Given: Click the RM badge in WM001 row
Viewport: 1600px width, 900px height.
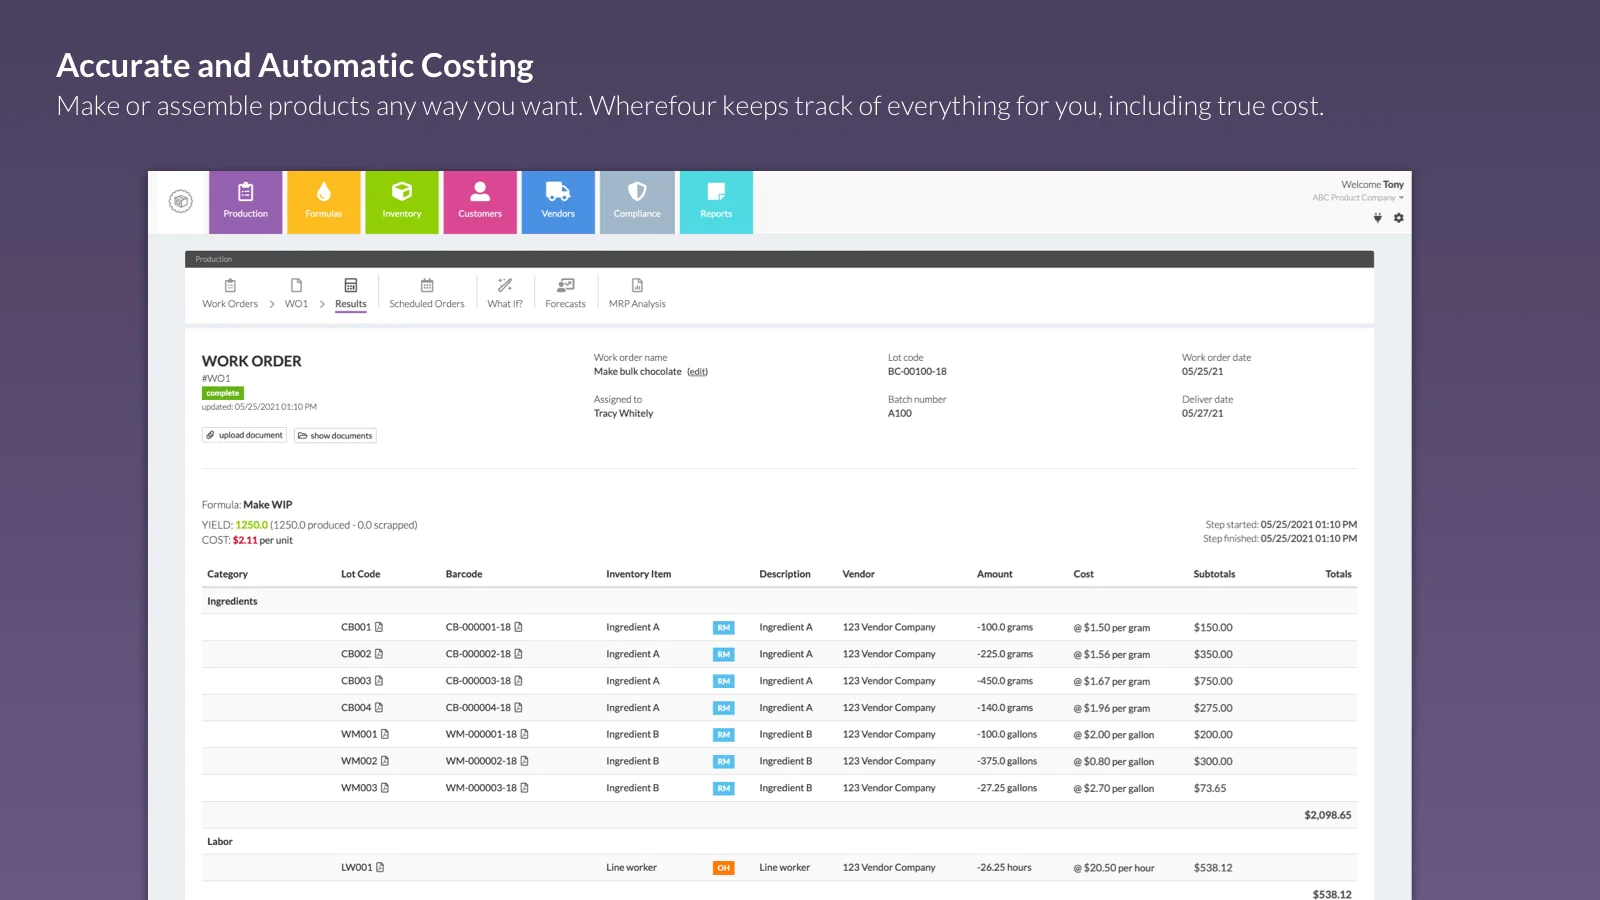Looking at the screenshot, I should pos(723,735).
